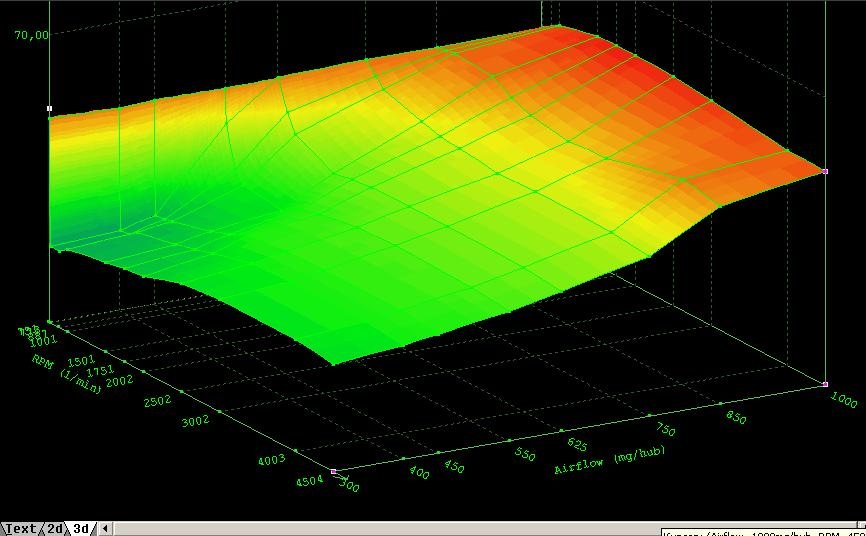Click the 3002 RPM axis value

pyautogui.click(x=196, y=421)
